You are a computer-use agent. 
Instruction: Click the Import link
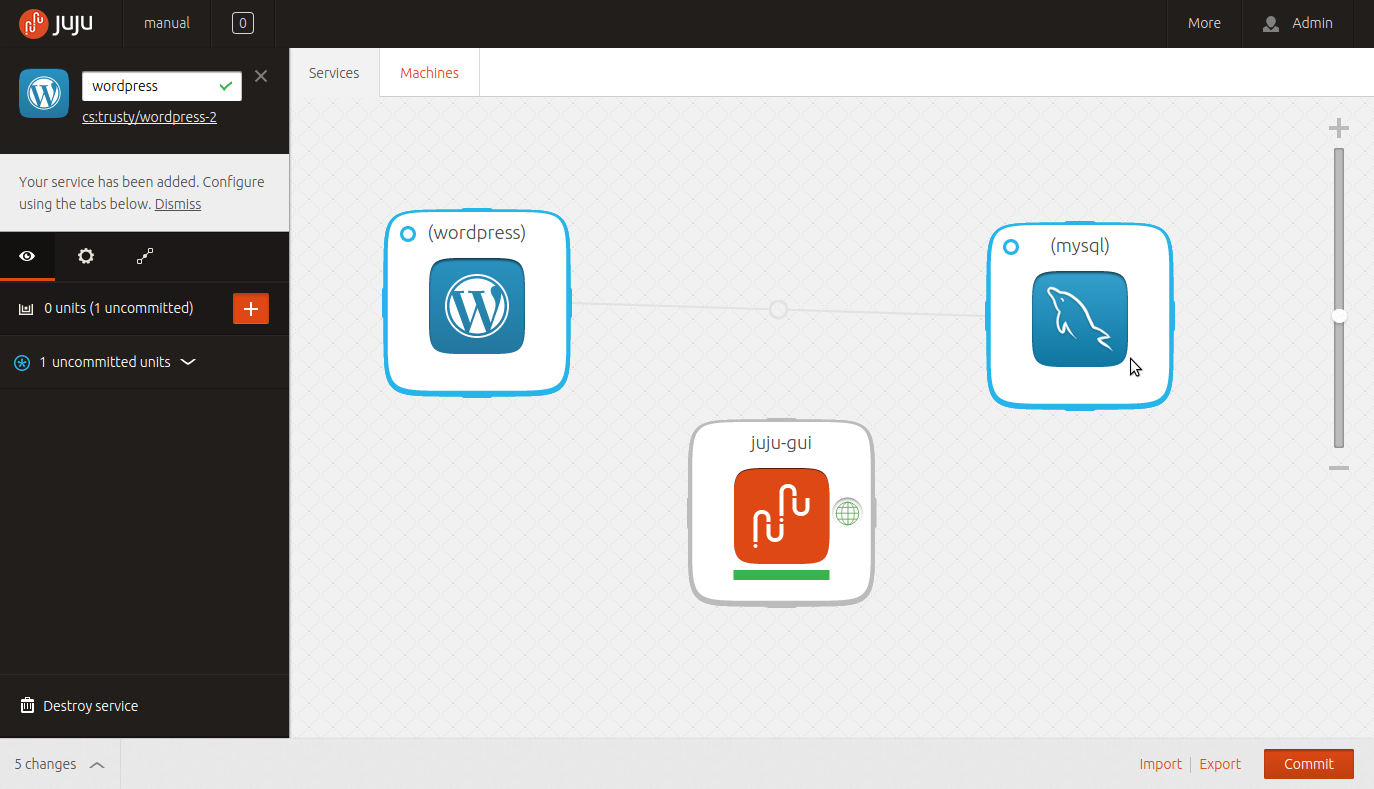click(x=1161, y=764)
